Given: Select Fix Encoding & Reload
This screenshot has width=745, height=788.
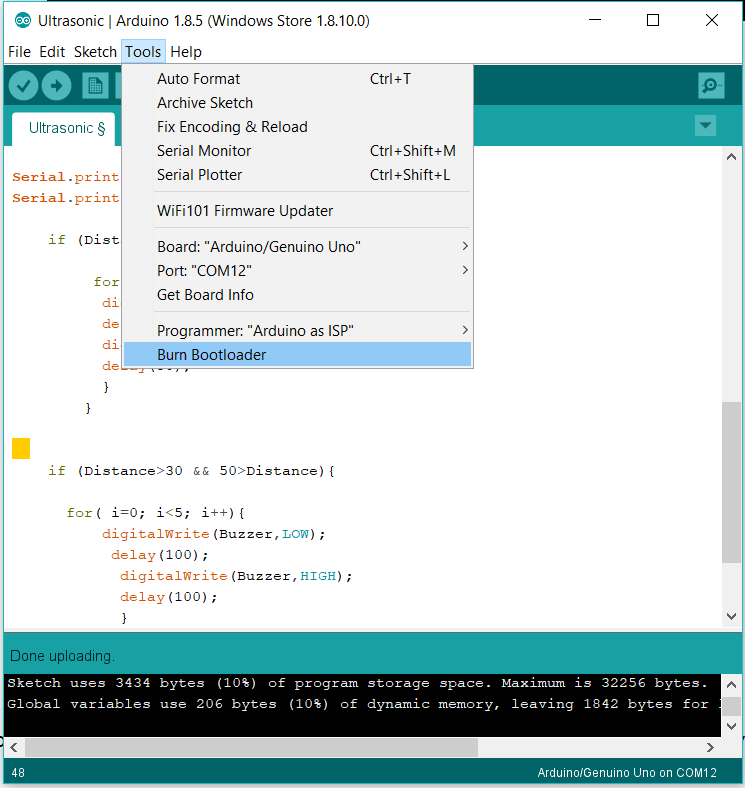Looking at the screenshot, I should (x=297, y=127).
